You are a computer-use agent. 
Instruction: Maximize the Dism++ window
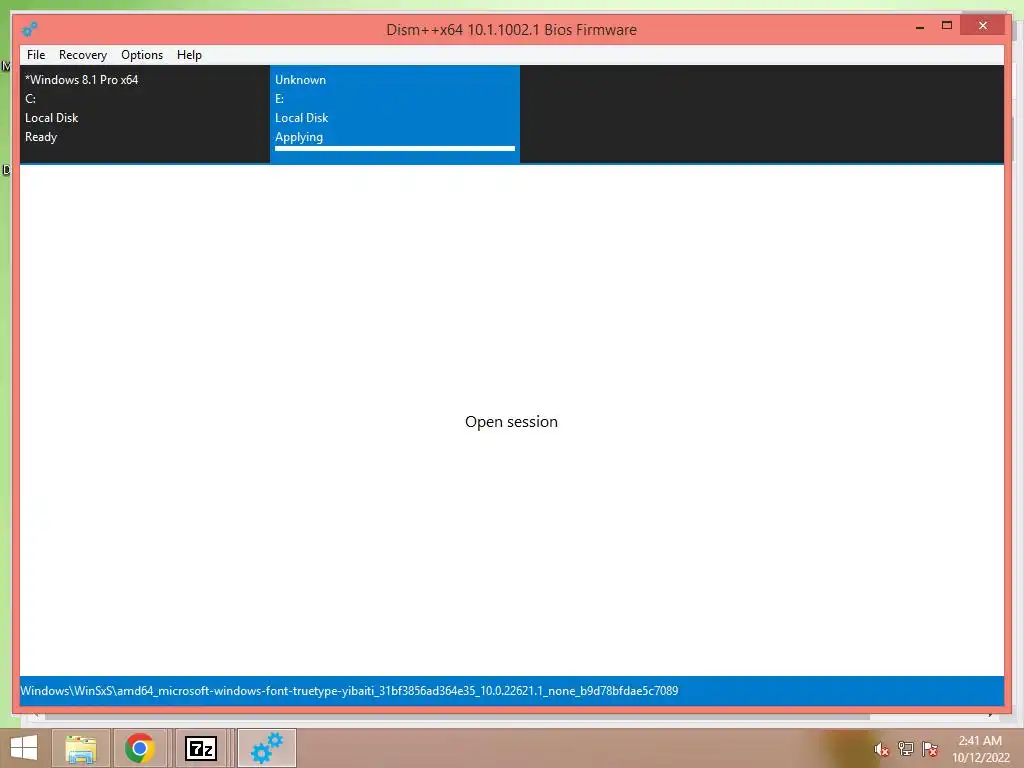coord(946,26)
